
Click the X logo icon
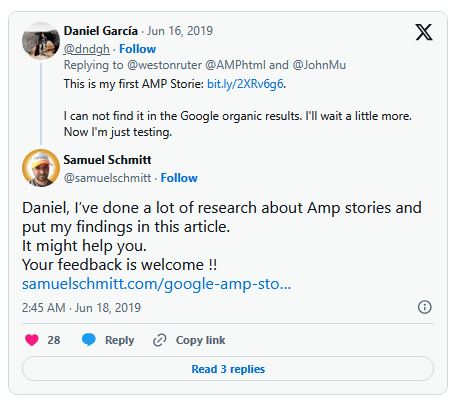424,32
